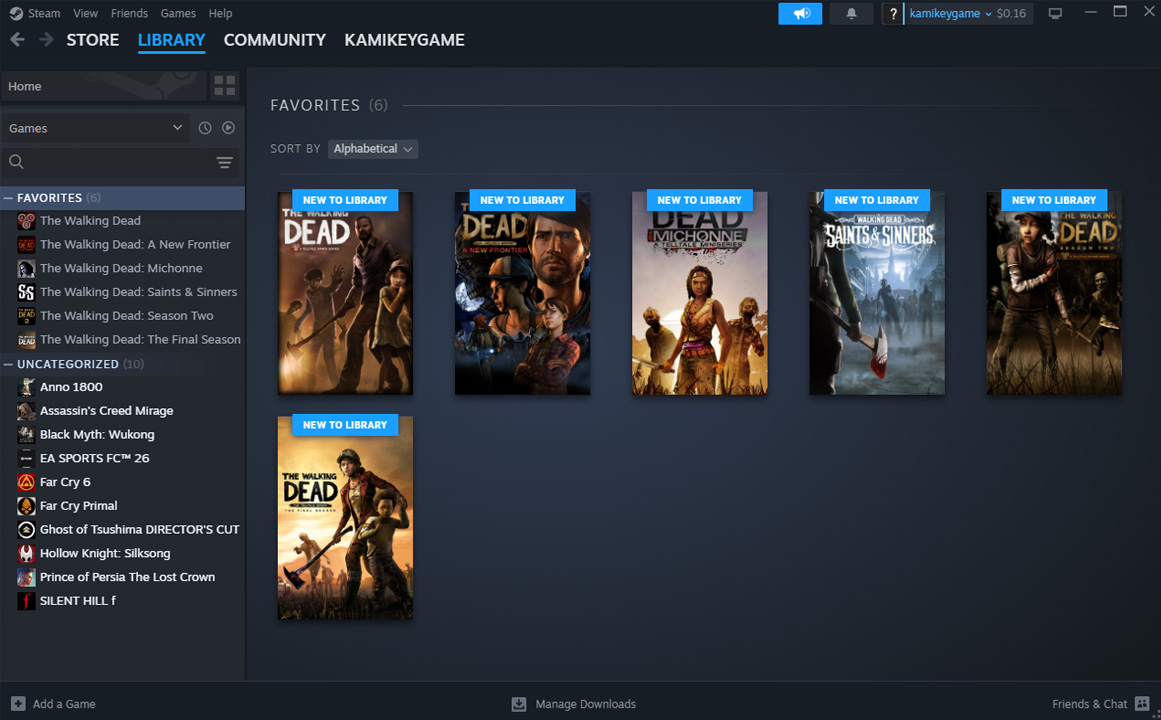Collapse the Favorites category
Viewport: 1161px width, 720px height.
click(x=9, y=198)
